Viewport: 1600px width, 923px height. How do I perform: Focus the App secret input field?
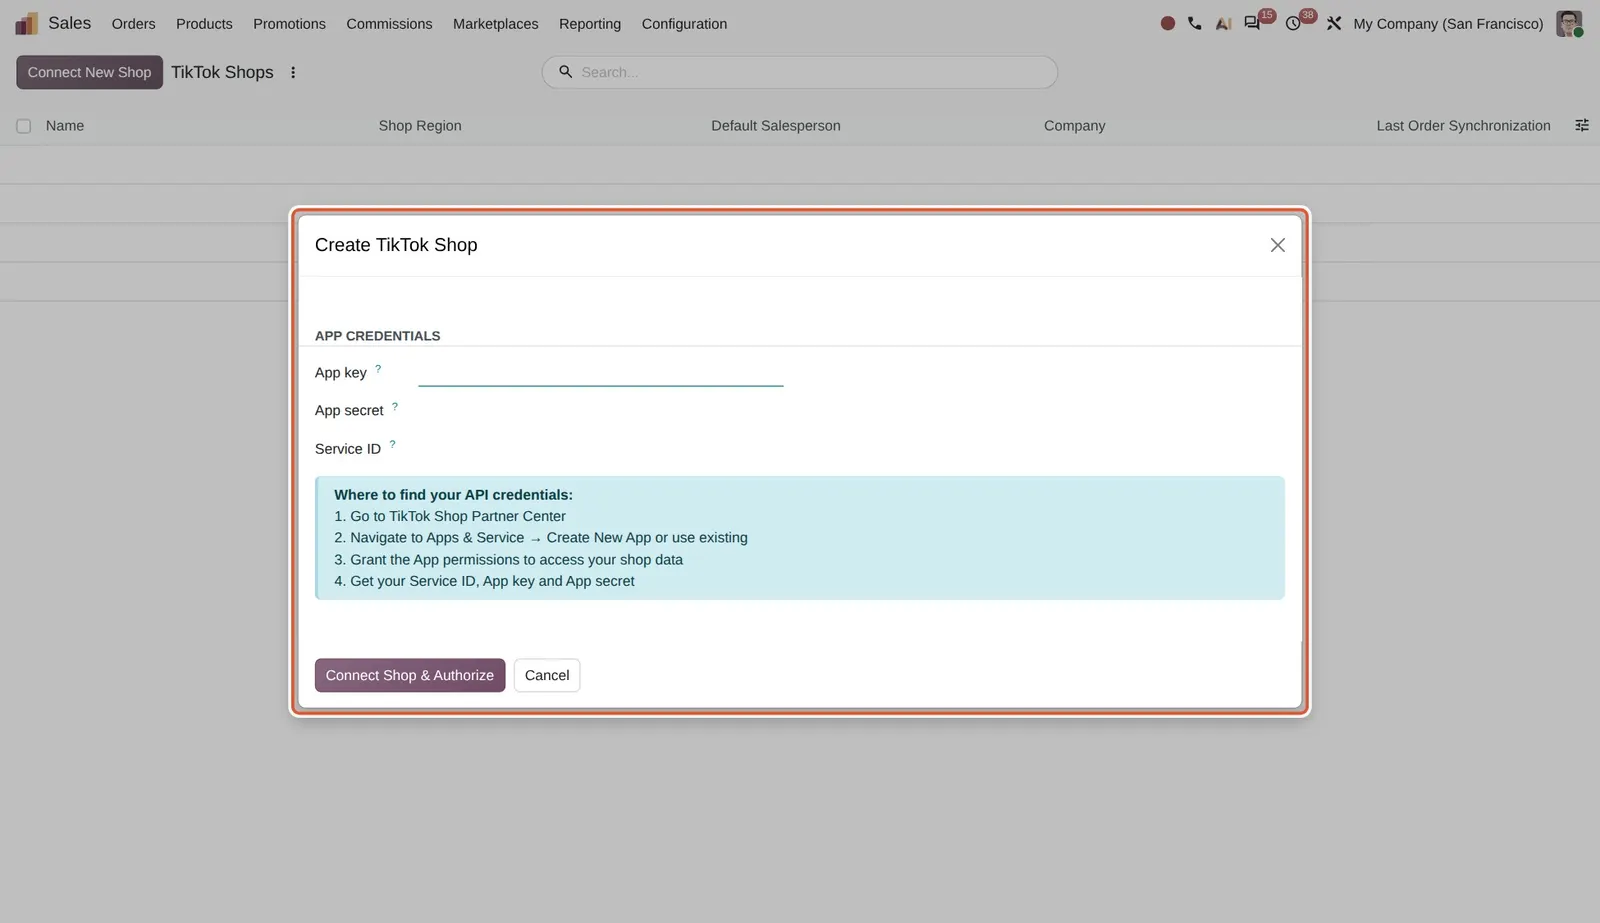[600, 411]
